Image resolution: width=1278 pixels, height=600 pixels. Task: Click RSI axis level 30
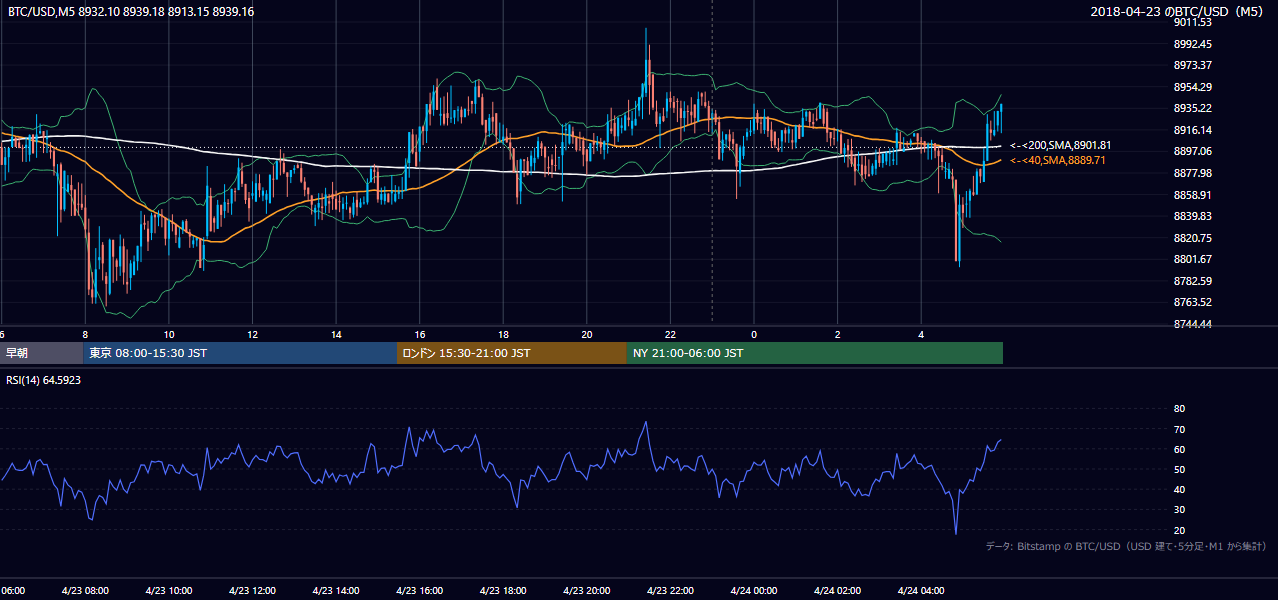tap(1179, 510)
